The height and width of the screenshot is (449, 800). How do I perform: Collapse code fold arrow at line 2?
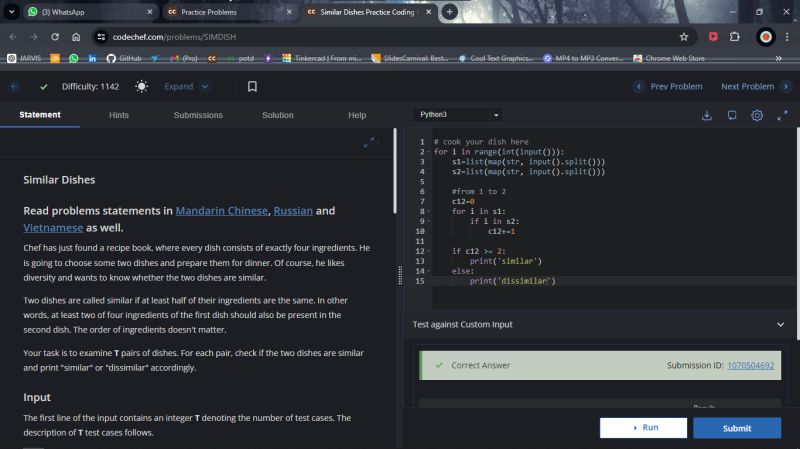429,152
